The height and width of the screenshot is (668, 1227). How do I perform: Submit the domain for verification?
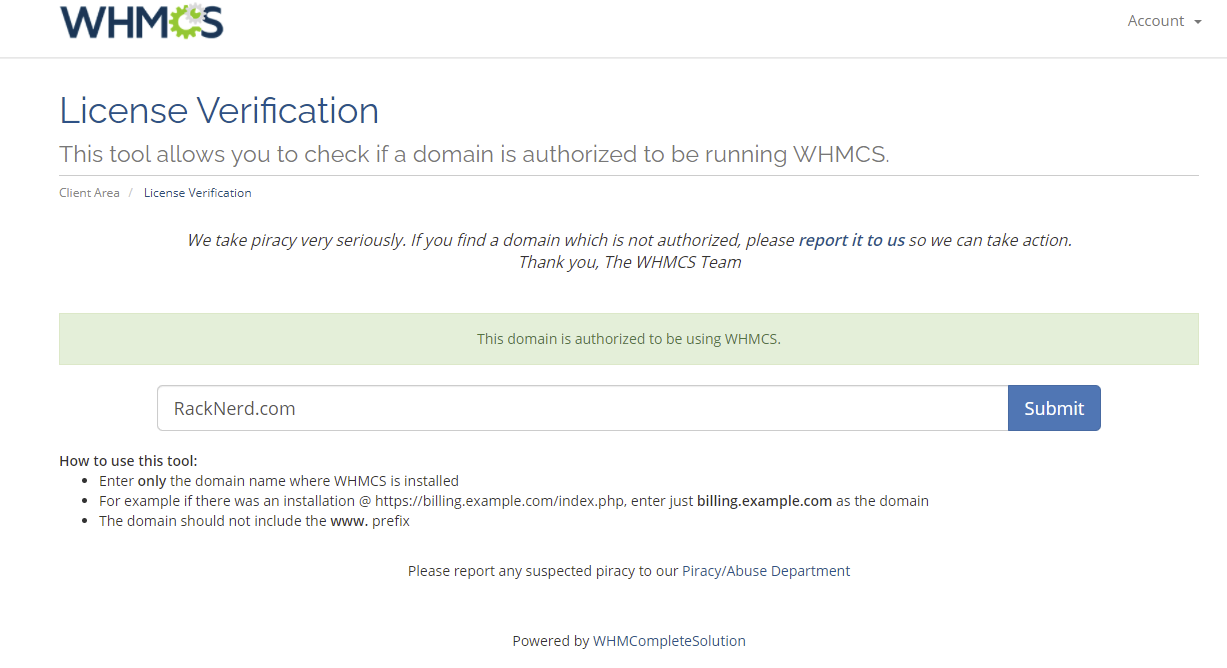coord(1054,408)
